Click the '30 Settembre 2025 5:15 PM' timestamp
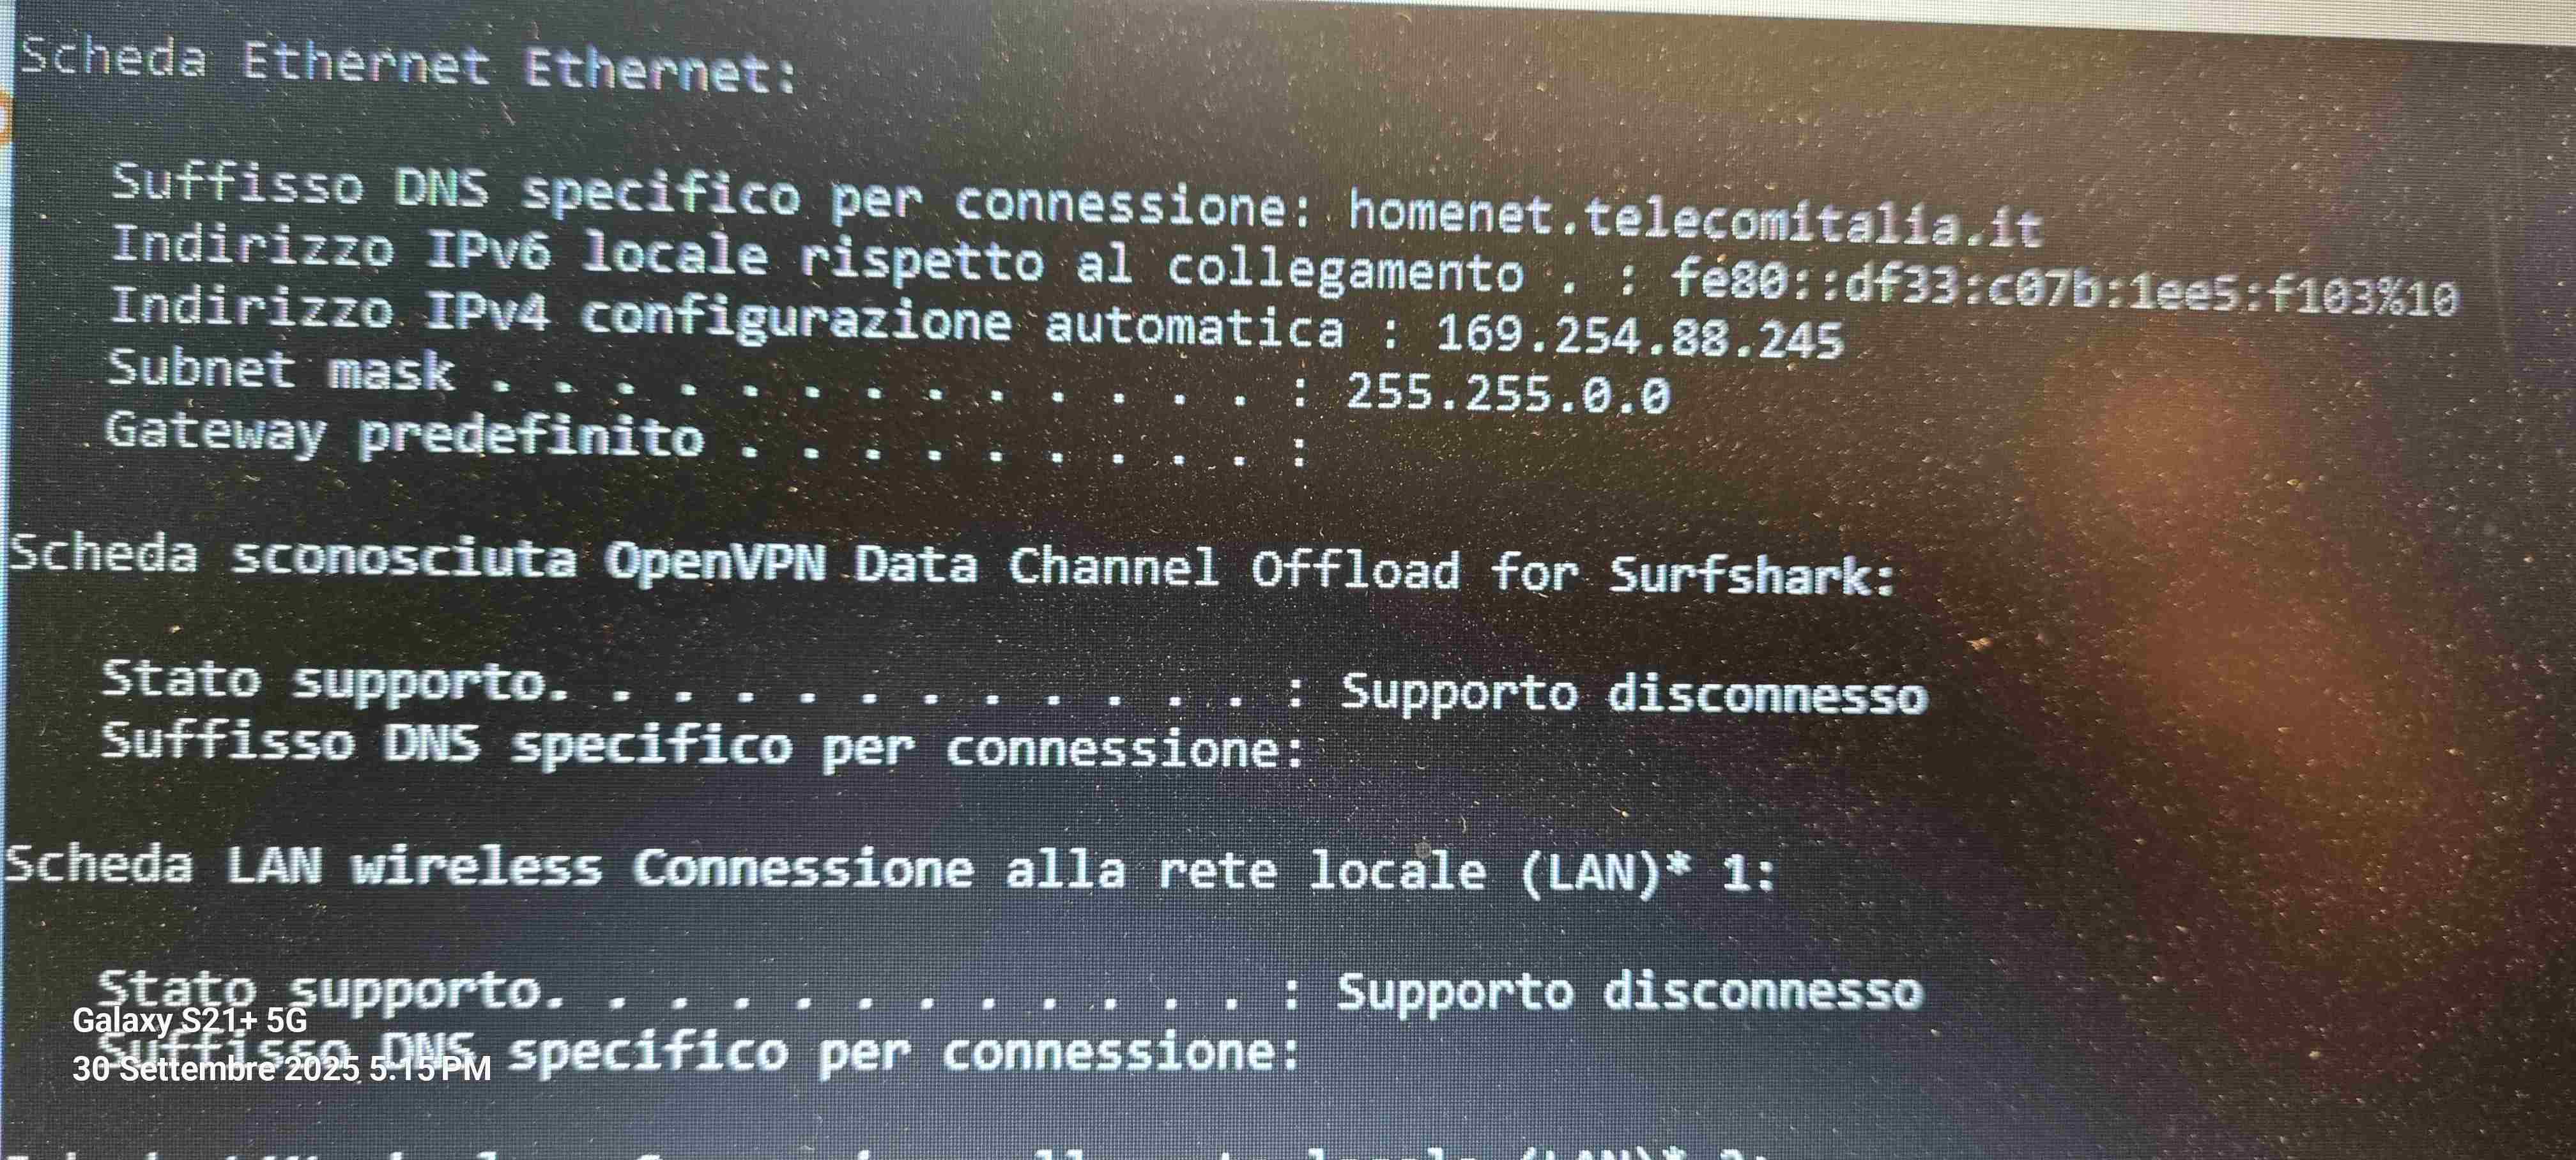 point(282,1068)
